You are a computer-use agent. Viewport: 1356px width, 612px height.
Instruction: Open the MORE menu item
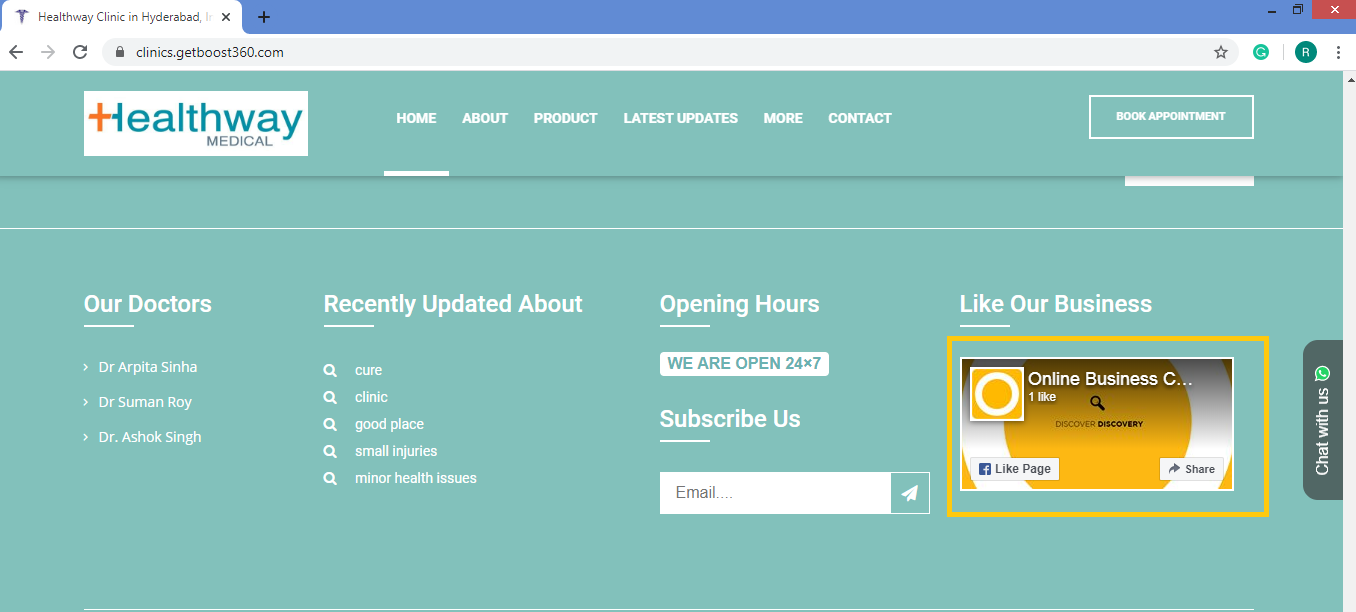(783, 118)
